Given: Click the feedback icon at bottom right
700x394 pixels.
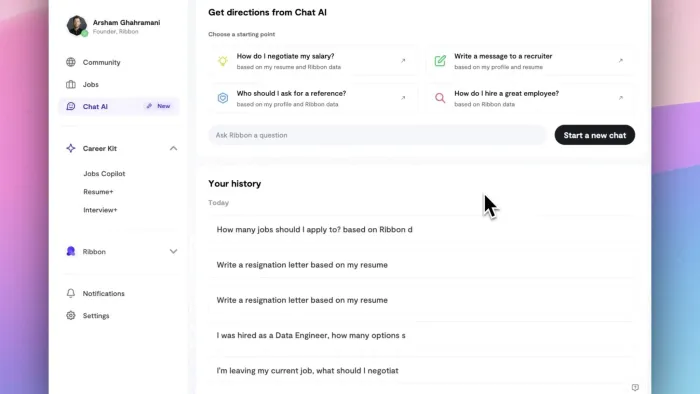Looking at the screenshot, I should pyautogui.click(x=635, y=387).
